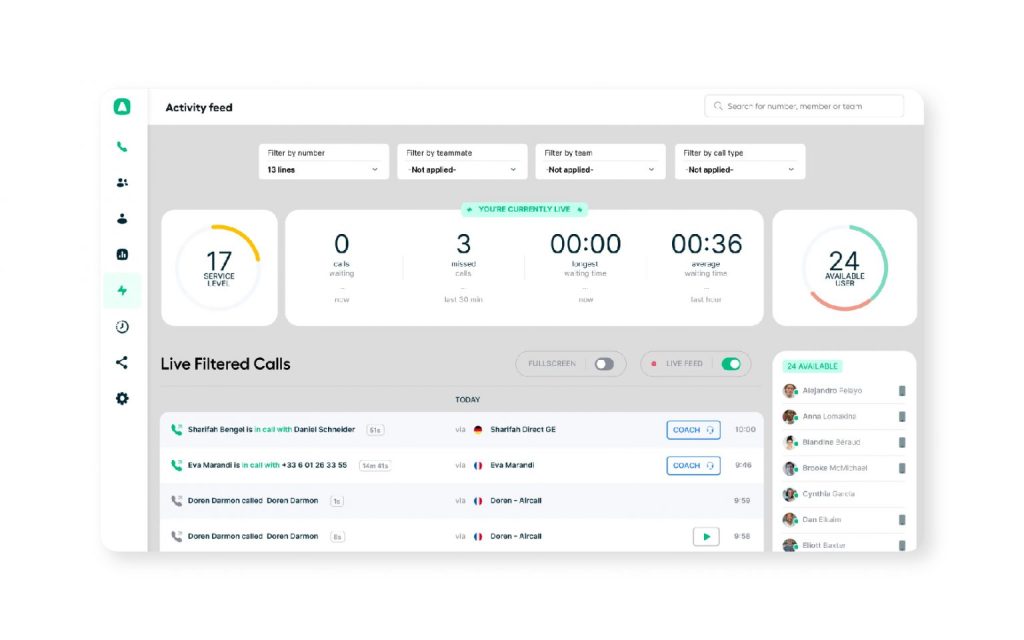Open the 'Filter by team' dropdown
Viewport: 1024px width, 640px height.
tap(600, 169)
